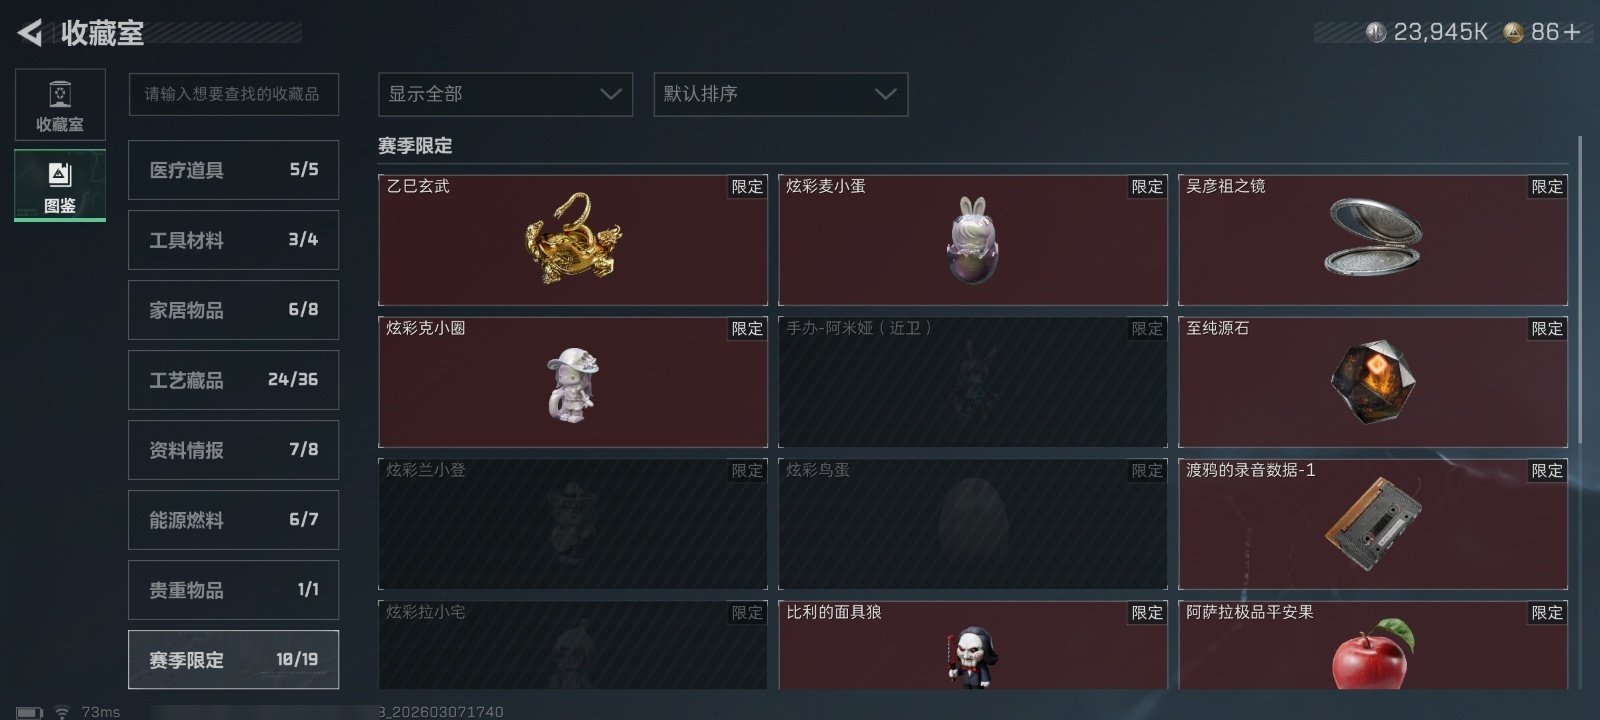
Task: Expand the 显示全部 filter dropdown
Action: (x=505, y=94)
